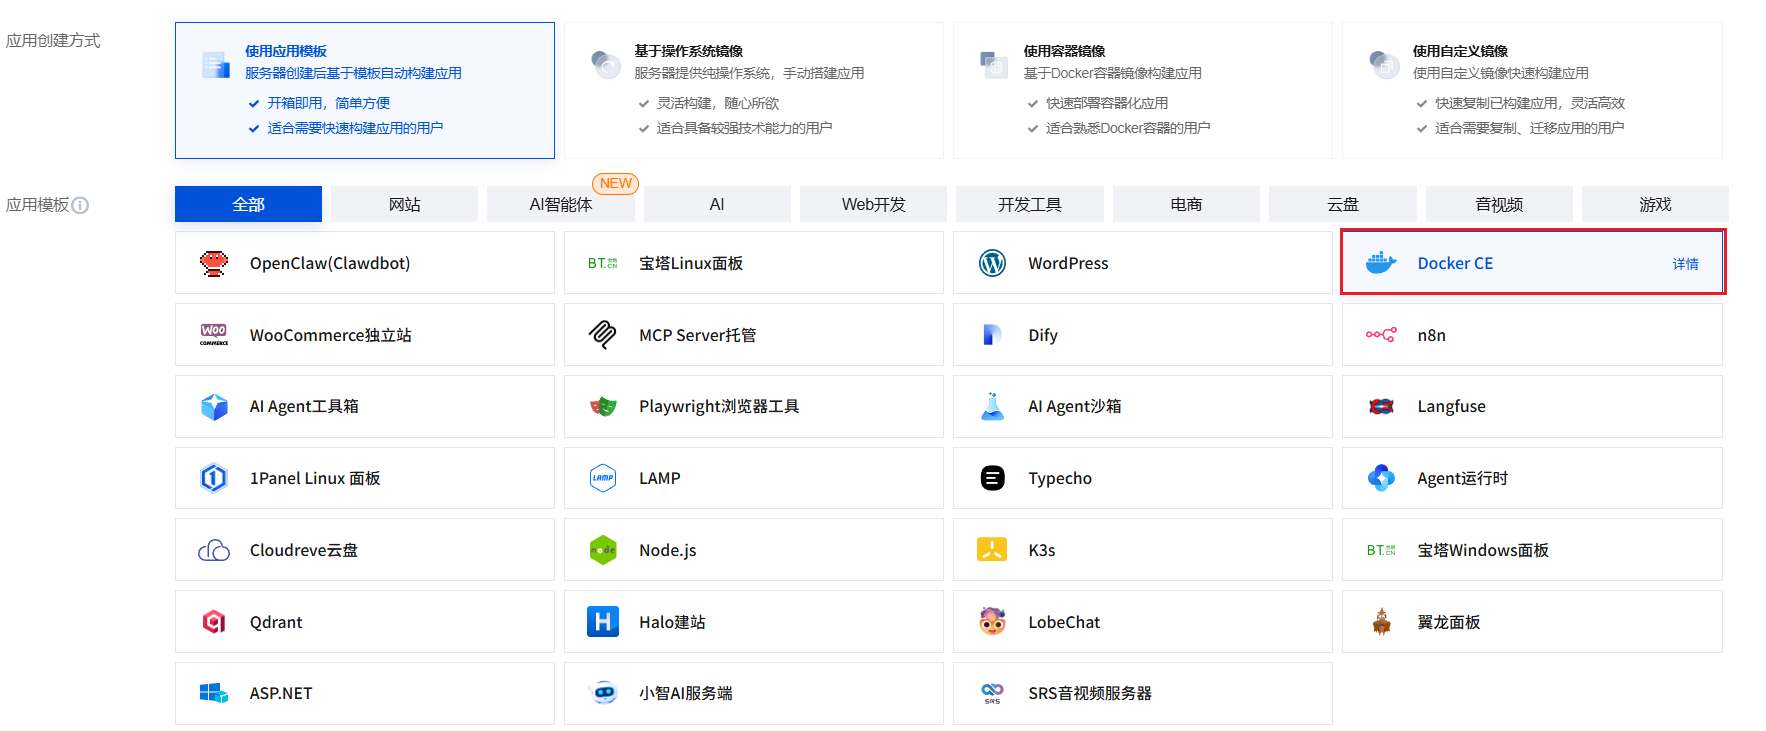The image size is (1766, 731).
Task: Select the WordPress logo icon
Action: 992,263
